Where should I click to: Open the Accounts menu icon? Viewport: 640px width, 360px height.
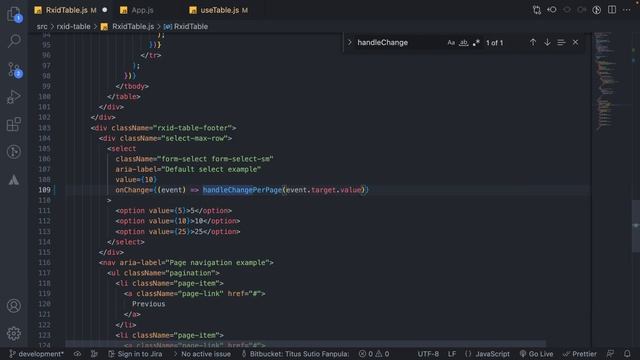point(14,306)
